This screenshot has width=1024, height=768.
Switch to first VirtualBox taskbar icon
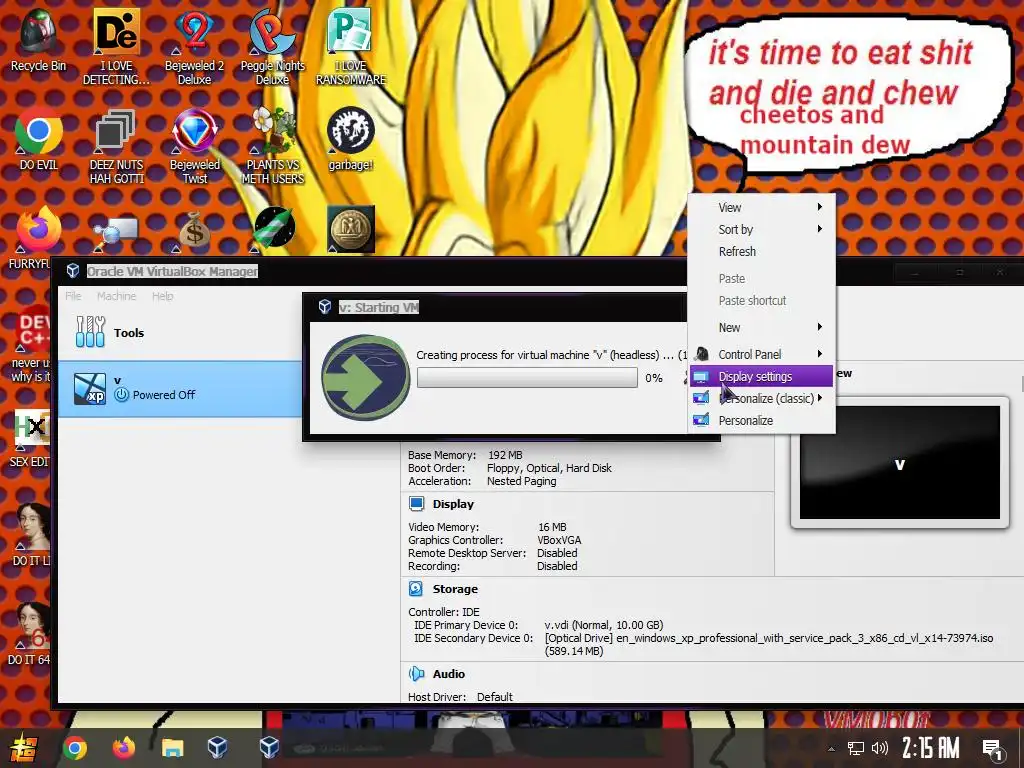point(217,746)
